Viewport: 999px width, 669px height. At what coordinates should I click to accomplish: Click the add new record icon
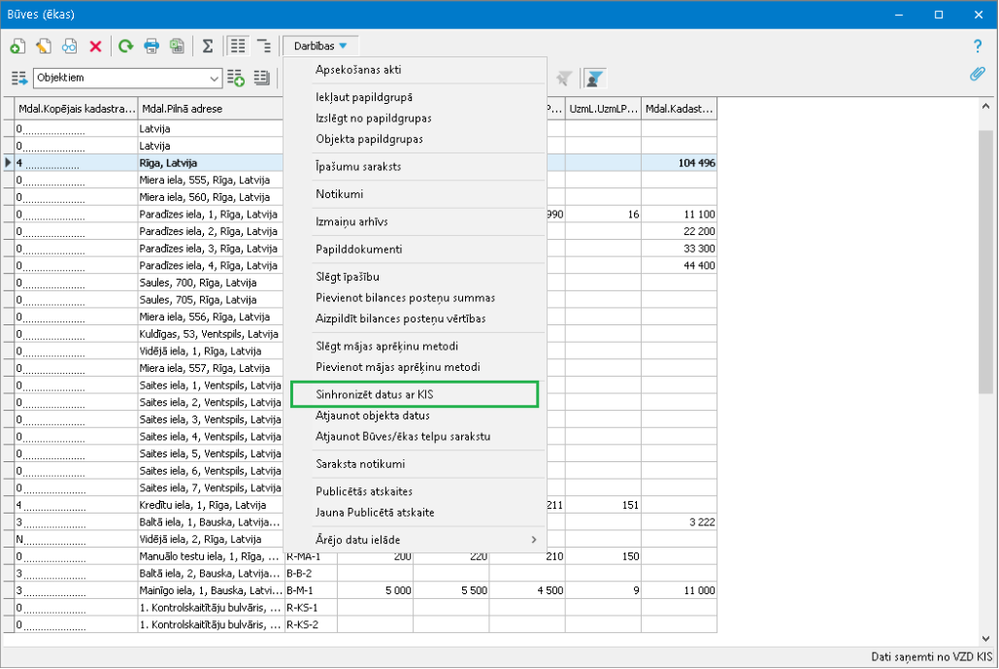[x=18, y=46]
